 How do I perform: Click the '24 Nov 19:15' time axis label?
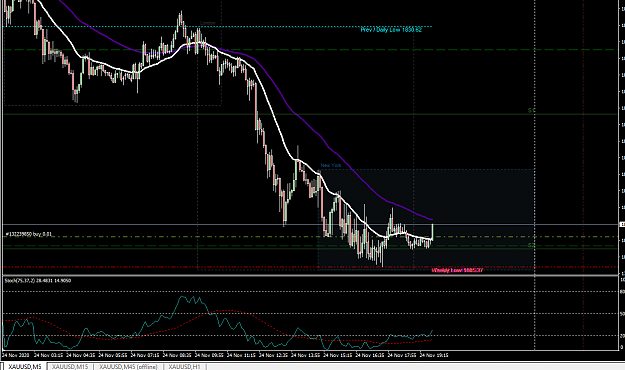coord(434,355)
